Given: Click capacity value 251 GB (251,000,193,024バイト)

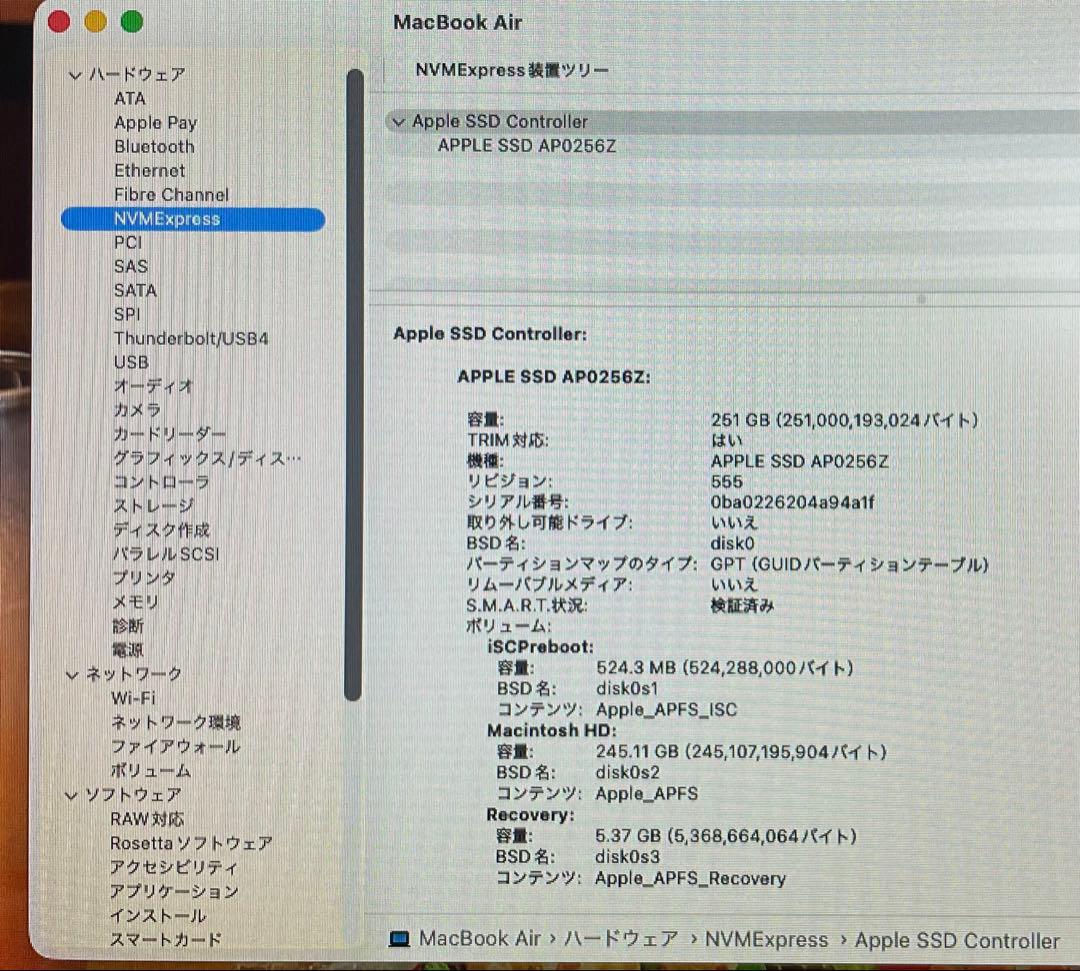Looking at the screenshot, I should tap(844, 420).
